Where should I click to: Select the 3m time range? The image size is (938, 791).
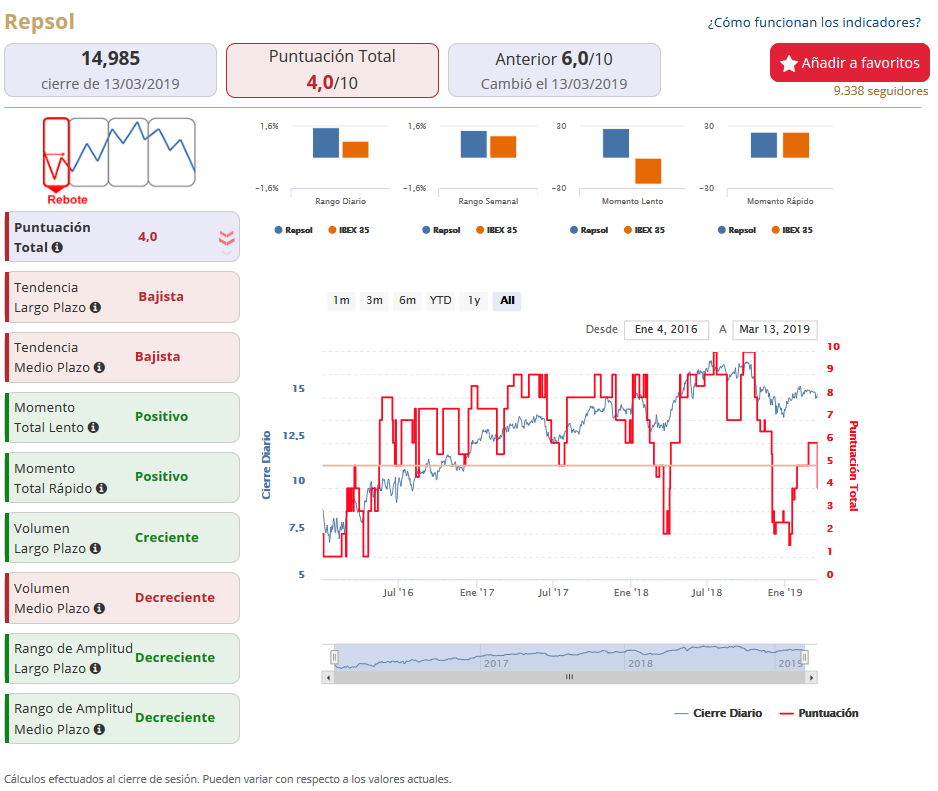click(x=374, y=300)
